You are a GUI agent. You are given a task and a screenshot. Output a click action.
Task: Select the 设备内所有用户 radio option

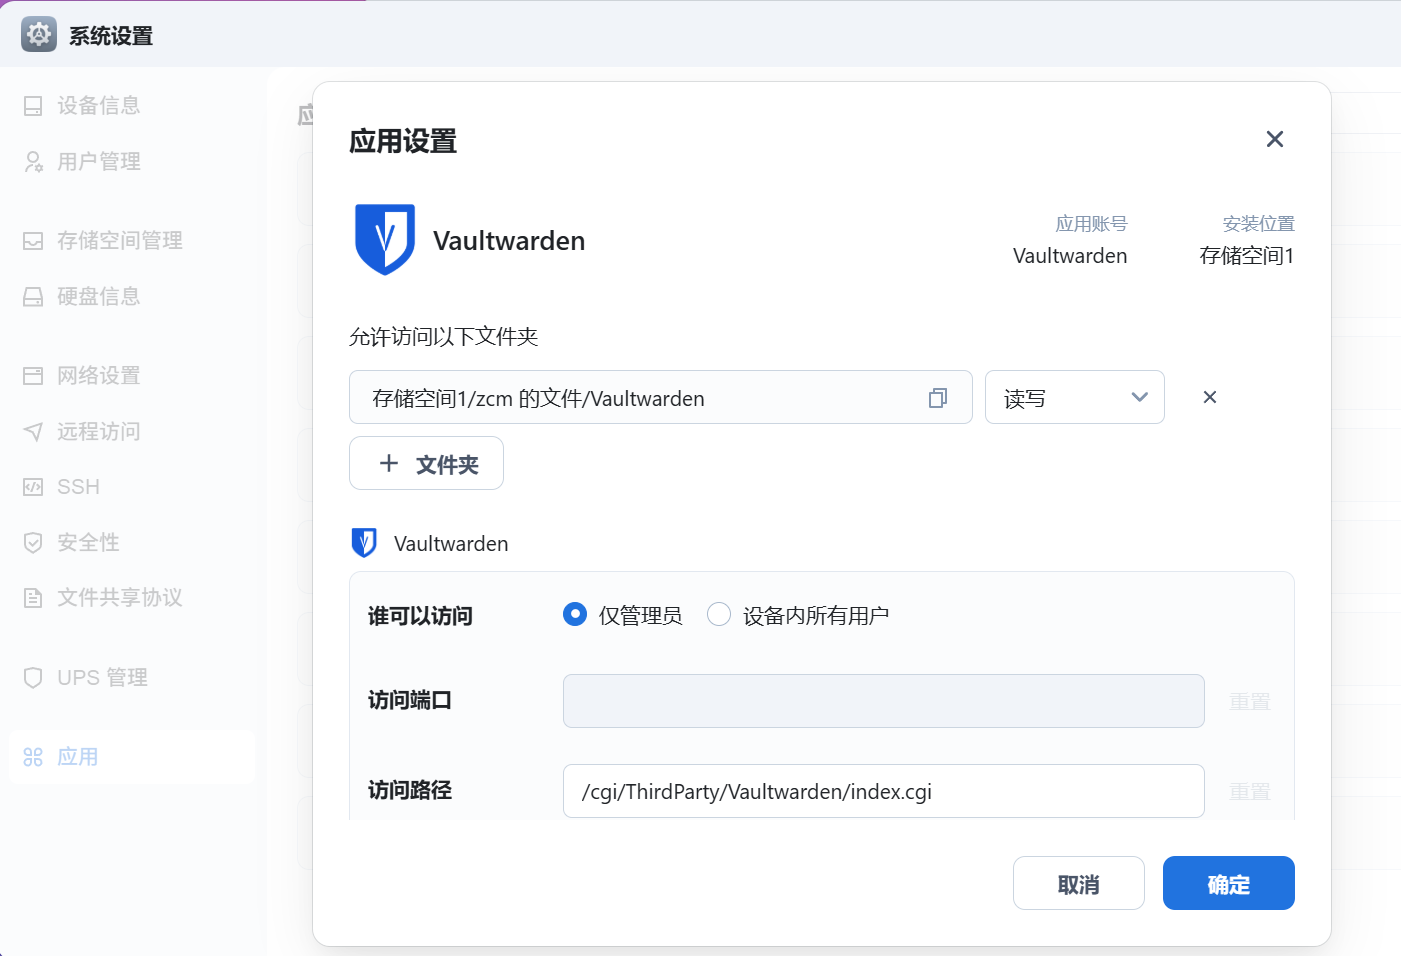tap(719, 614)
